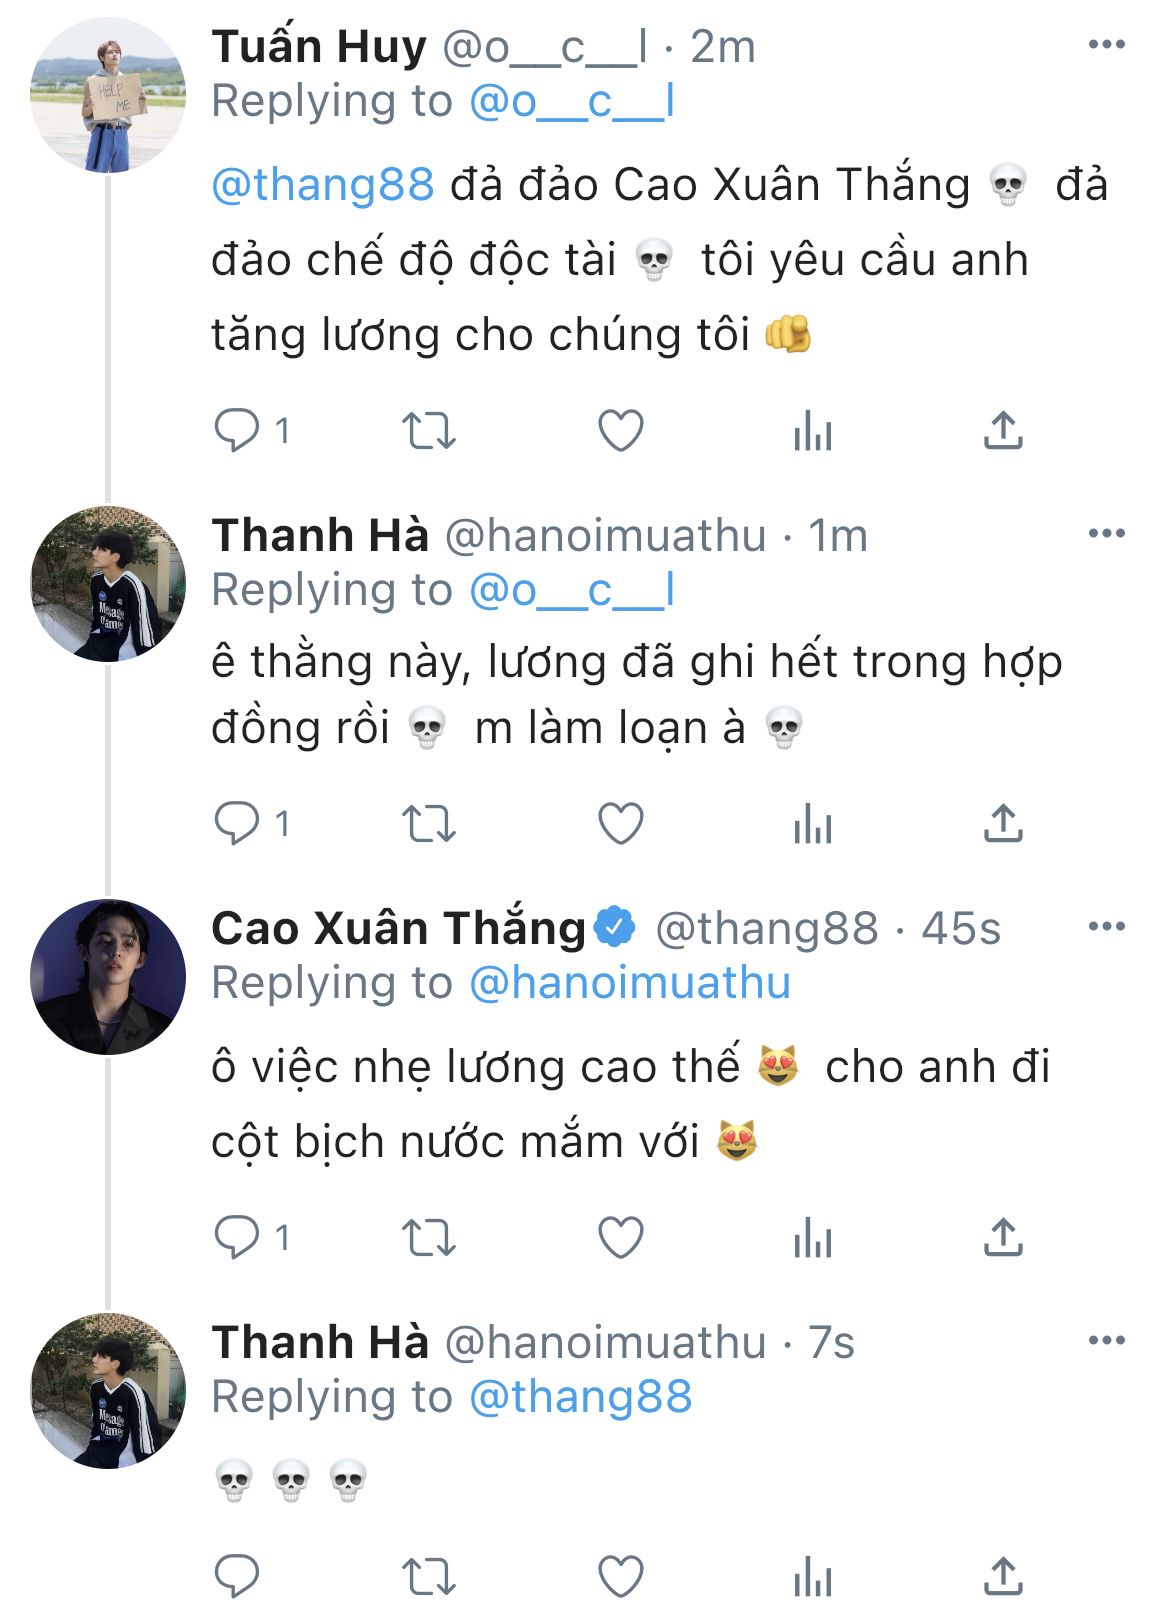Open @hanoimuathu link in Replying to line
The image size is (1170, 1620).
630,983
